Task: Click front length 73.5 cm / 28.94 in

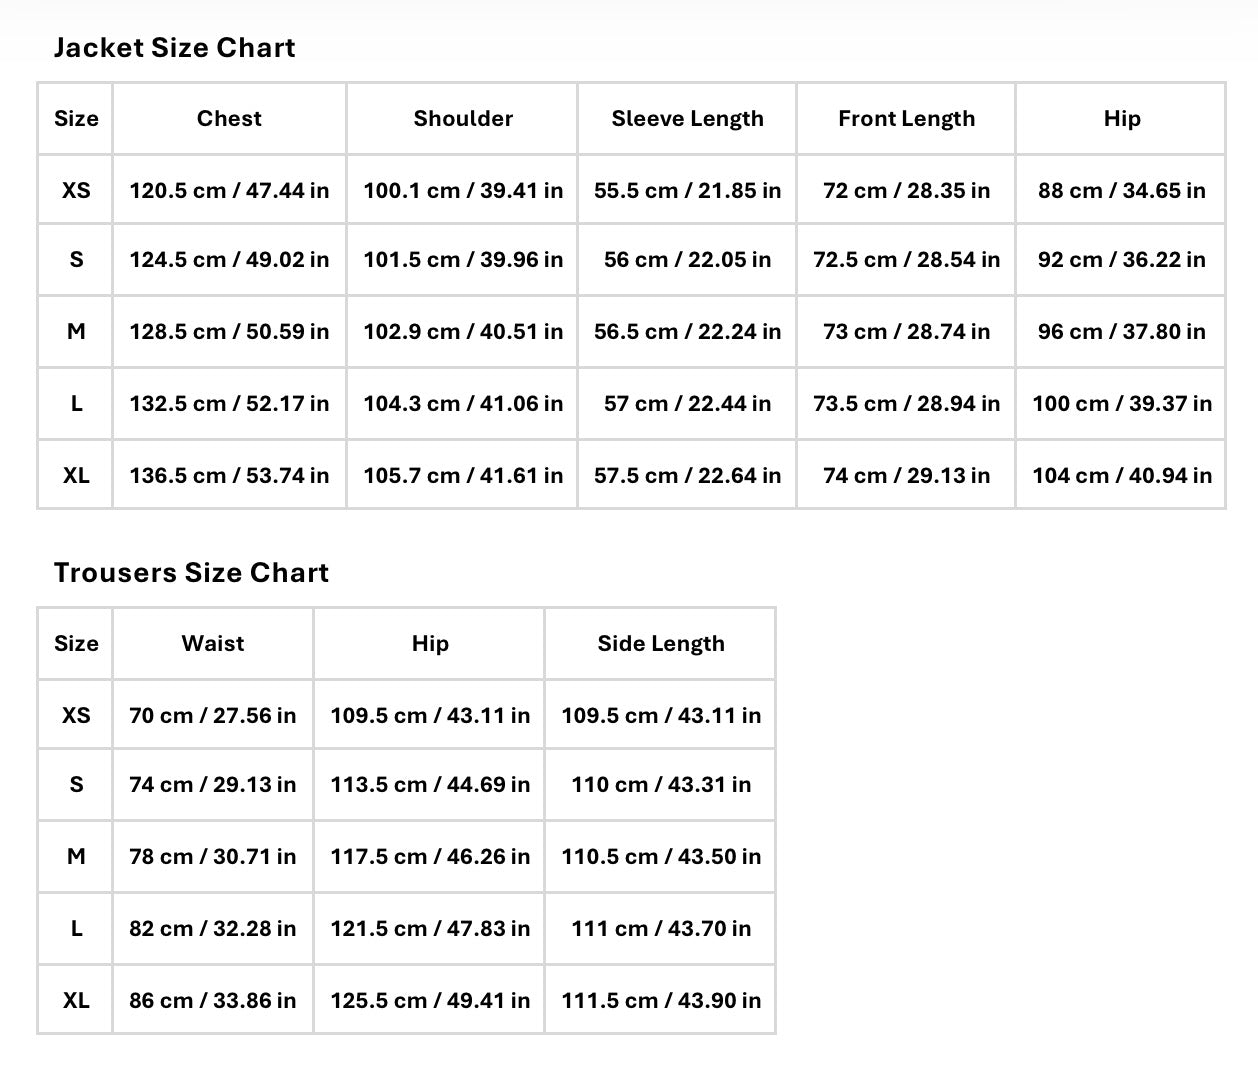Action: pos(906,403)
